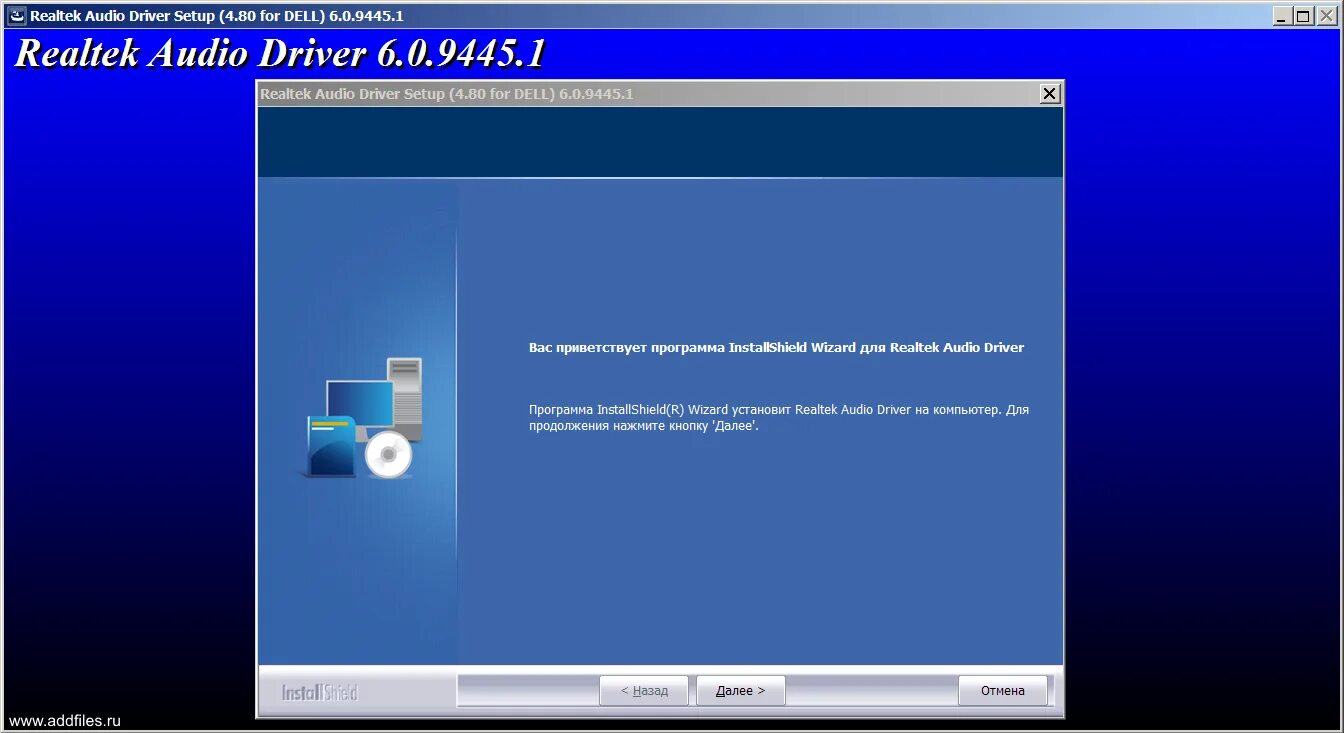Image resolution: width=1344 pixels, height=733 pixels.
Task: Cancel setup with the Отмена button
Action: pos(1003,691)
